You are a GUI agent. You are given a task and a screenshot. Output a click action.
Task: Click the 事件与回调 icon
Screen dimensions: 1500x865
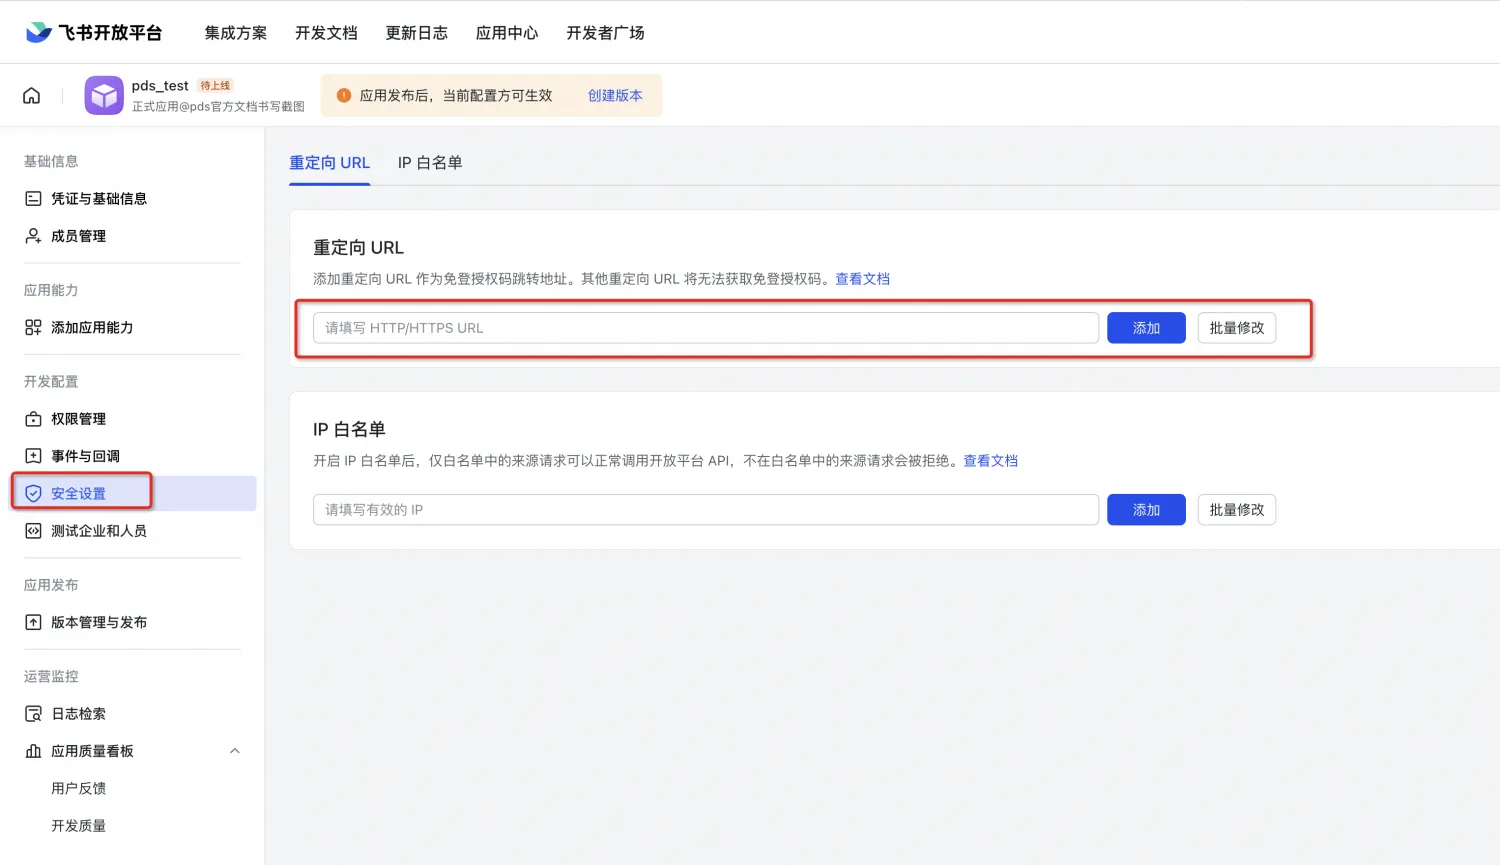coord(33,456)
